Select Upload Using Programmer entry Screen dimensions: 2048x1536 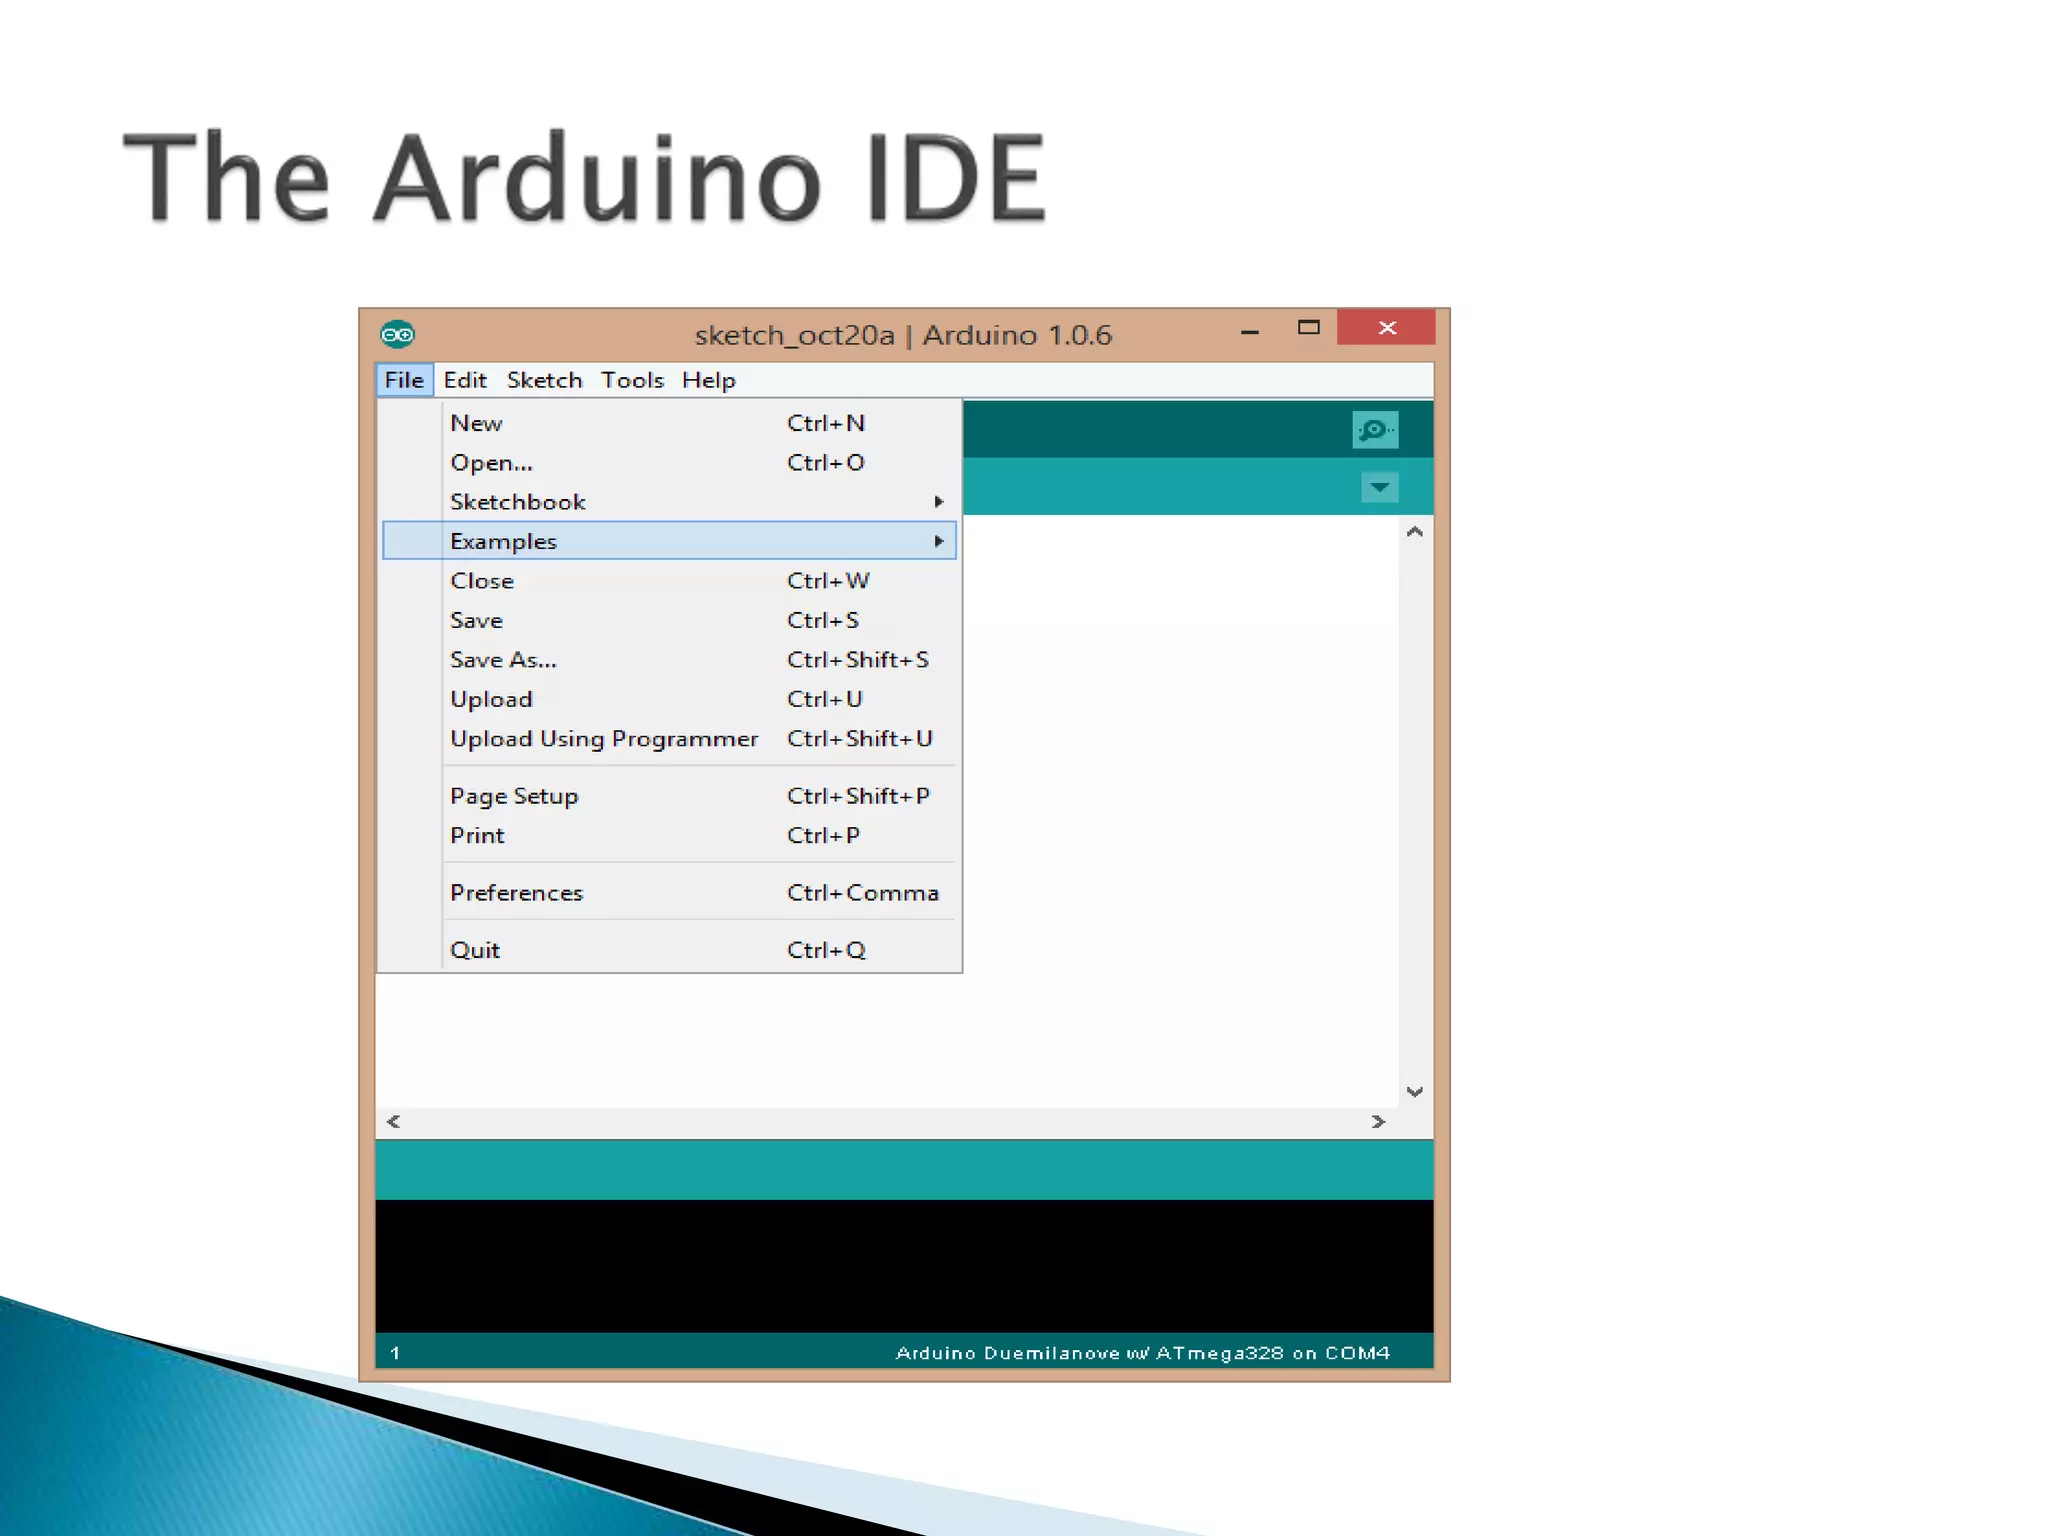(603, 739)
